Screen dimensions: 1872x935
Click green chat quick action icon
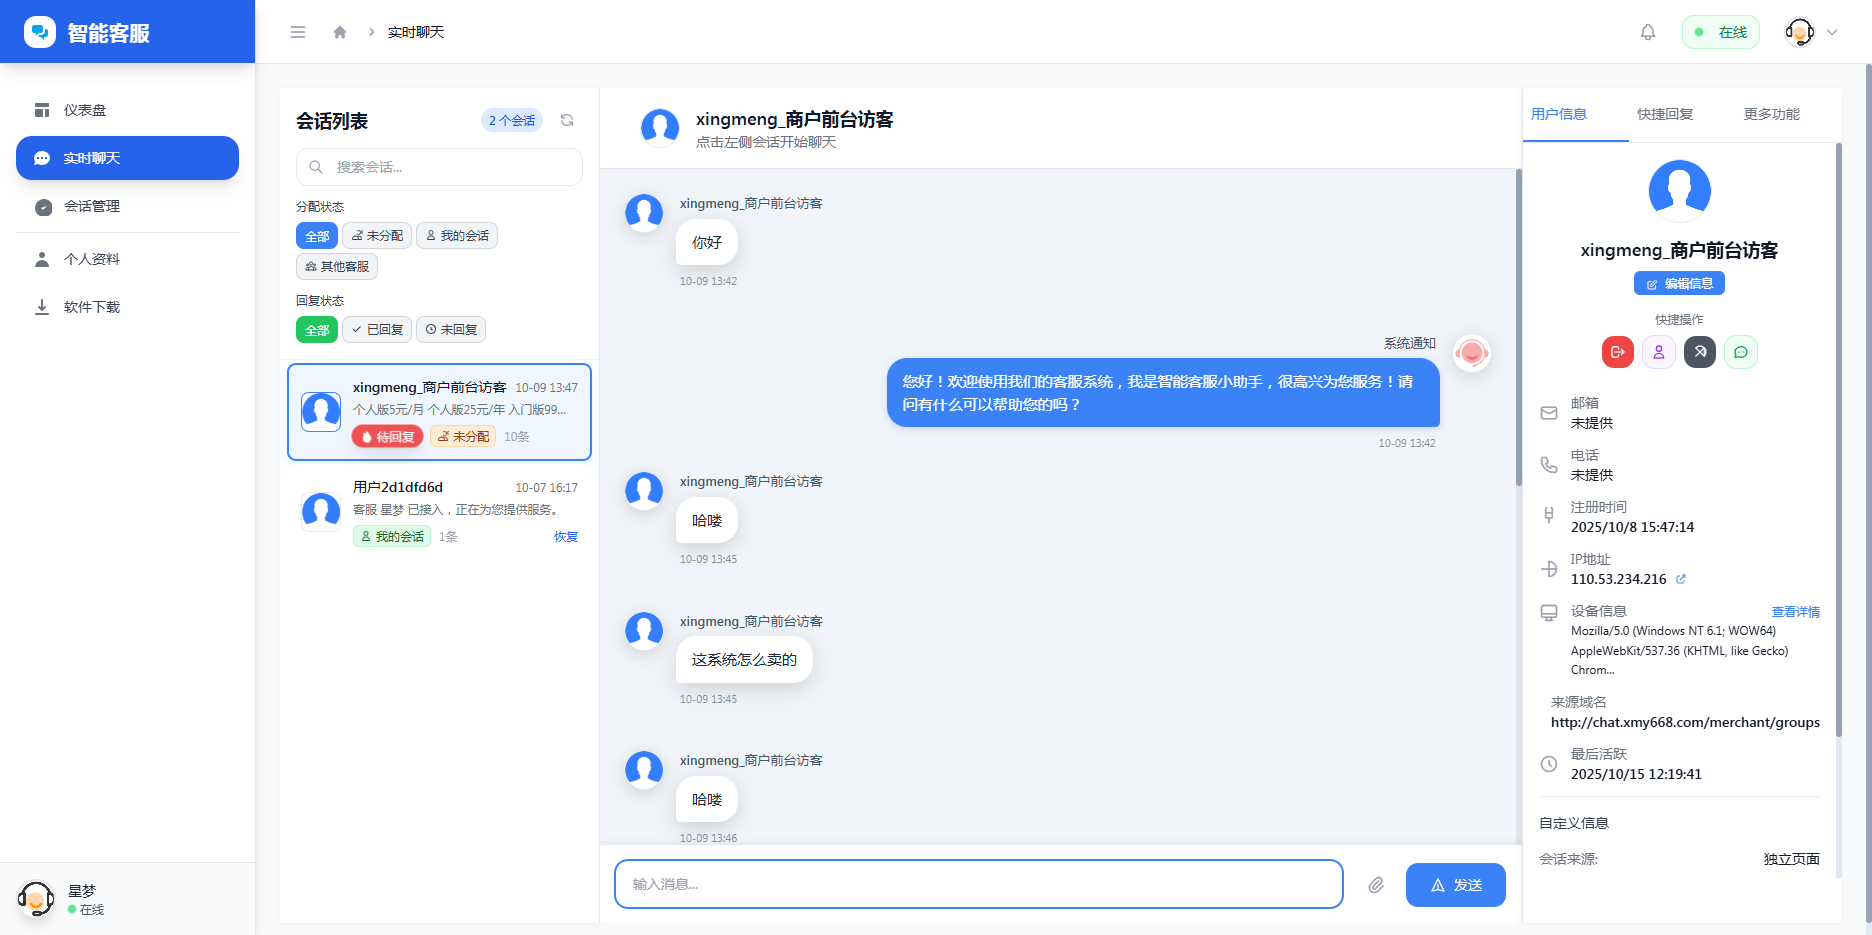pos(1741,352)
